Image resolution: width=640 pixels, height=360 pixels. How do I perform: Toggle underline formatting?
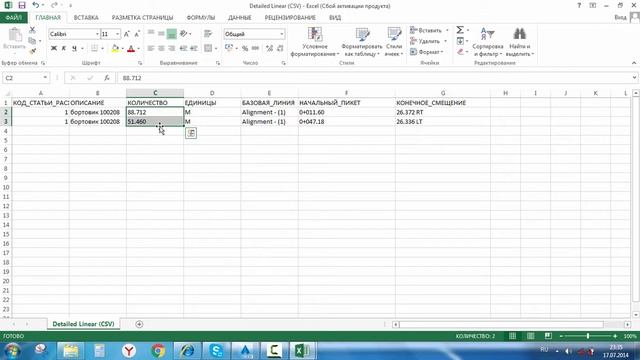coord(74,48)
